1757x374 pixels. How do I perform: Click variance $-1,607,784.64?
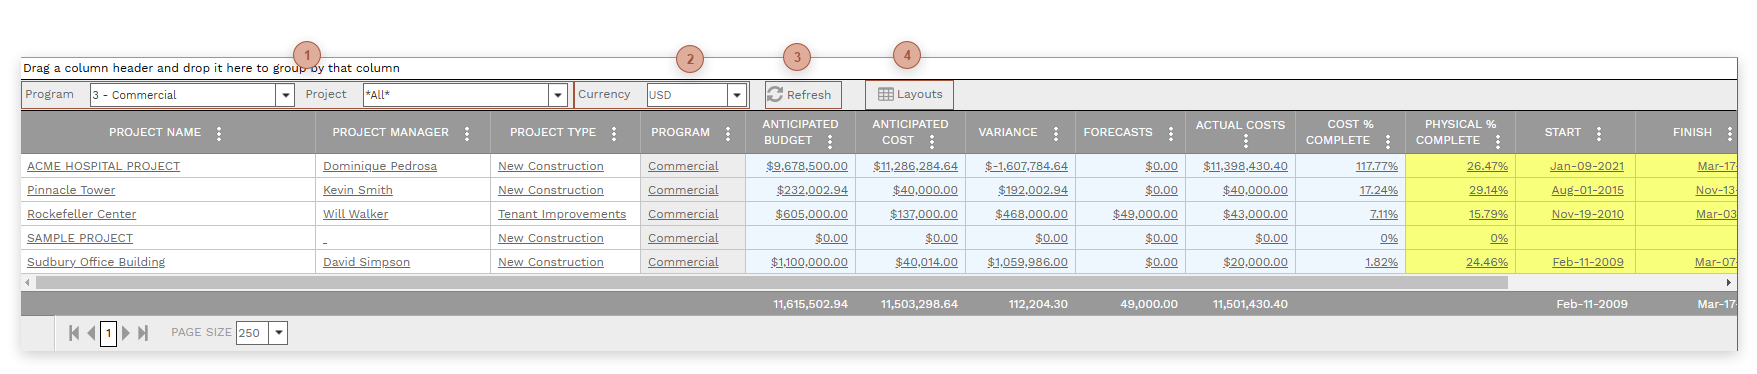coord(1026,166)
